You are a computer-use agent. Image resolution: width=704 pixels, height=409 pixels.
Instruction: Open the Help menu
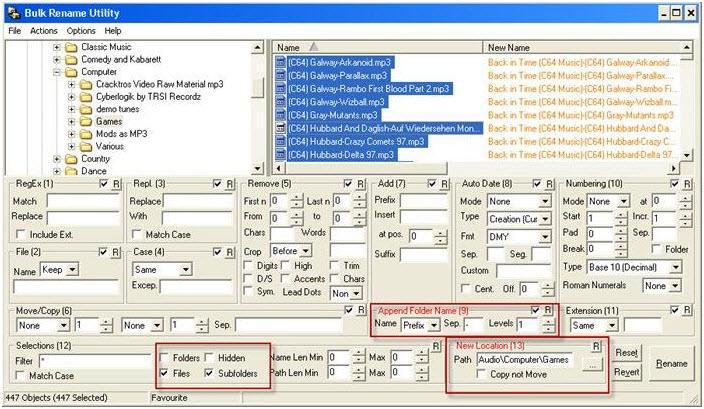click(113, 31)
